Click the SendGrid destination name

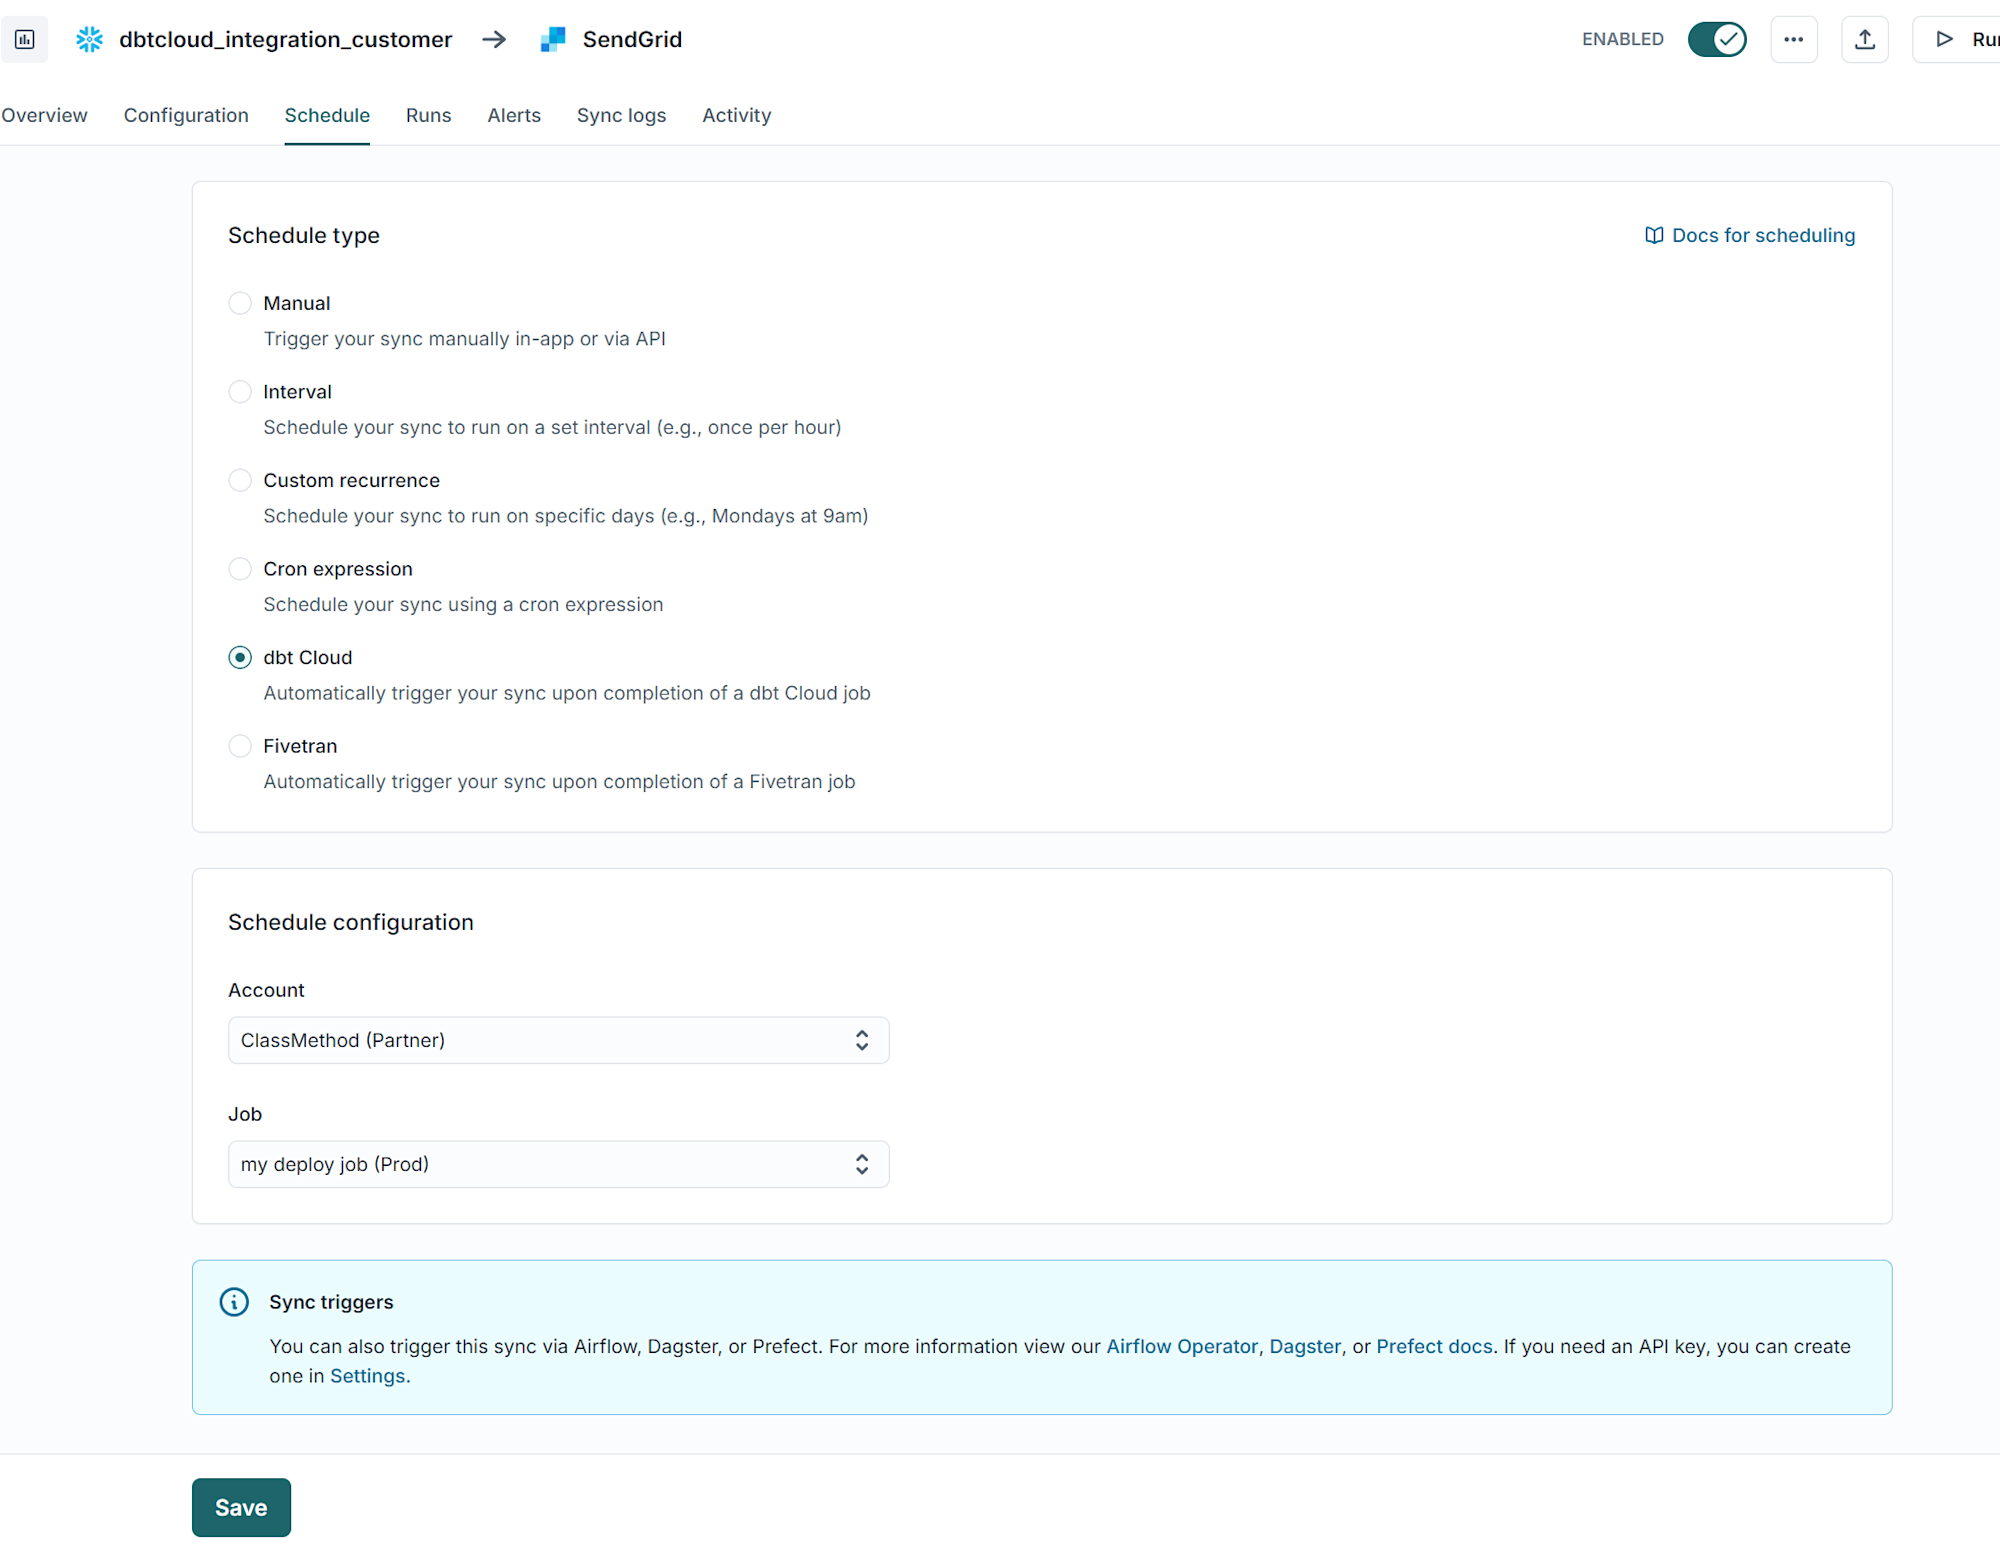632,39
